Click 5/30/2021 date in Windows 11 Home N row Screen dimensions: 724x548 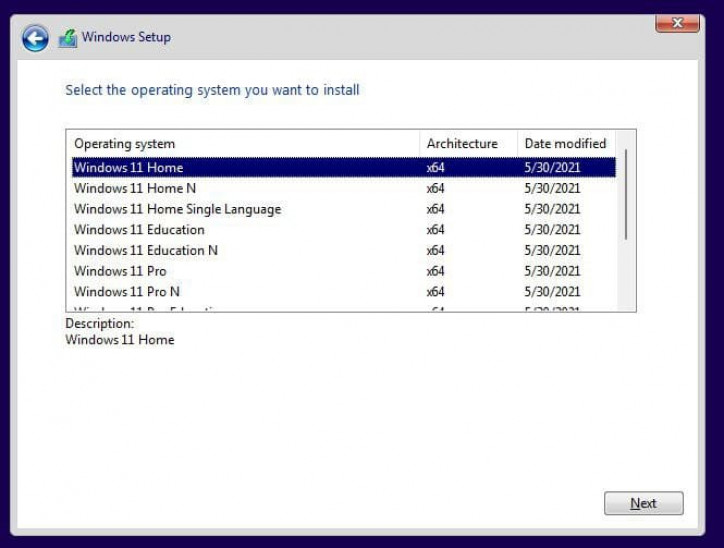click(x=552, y=188)
